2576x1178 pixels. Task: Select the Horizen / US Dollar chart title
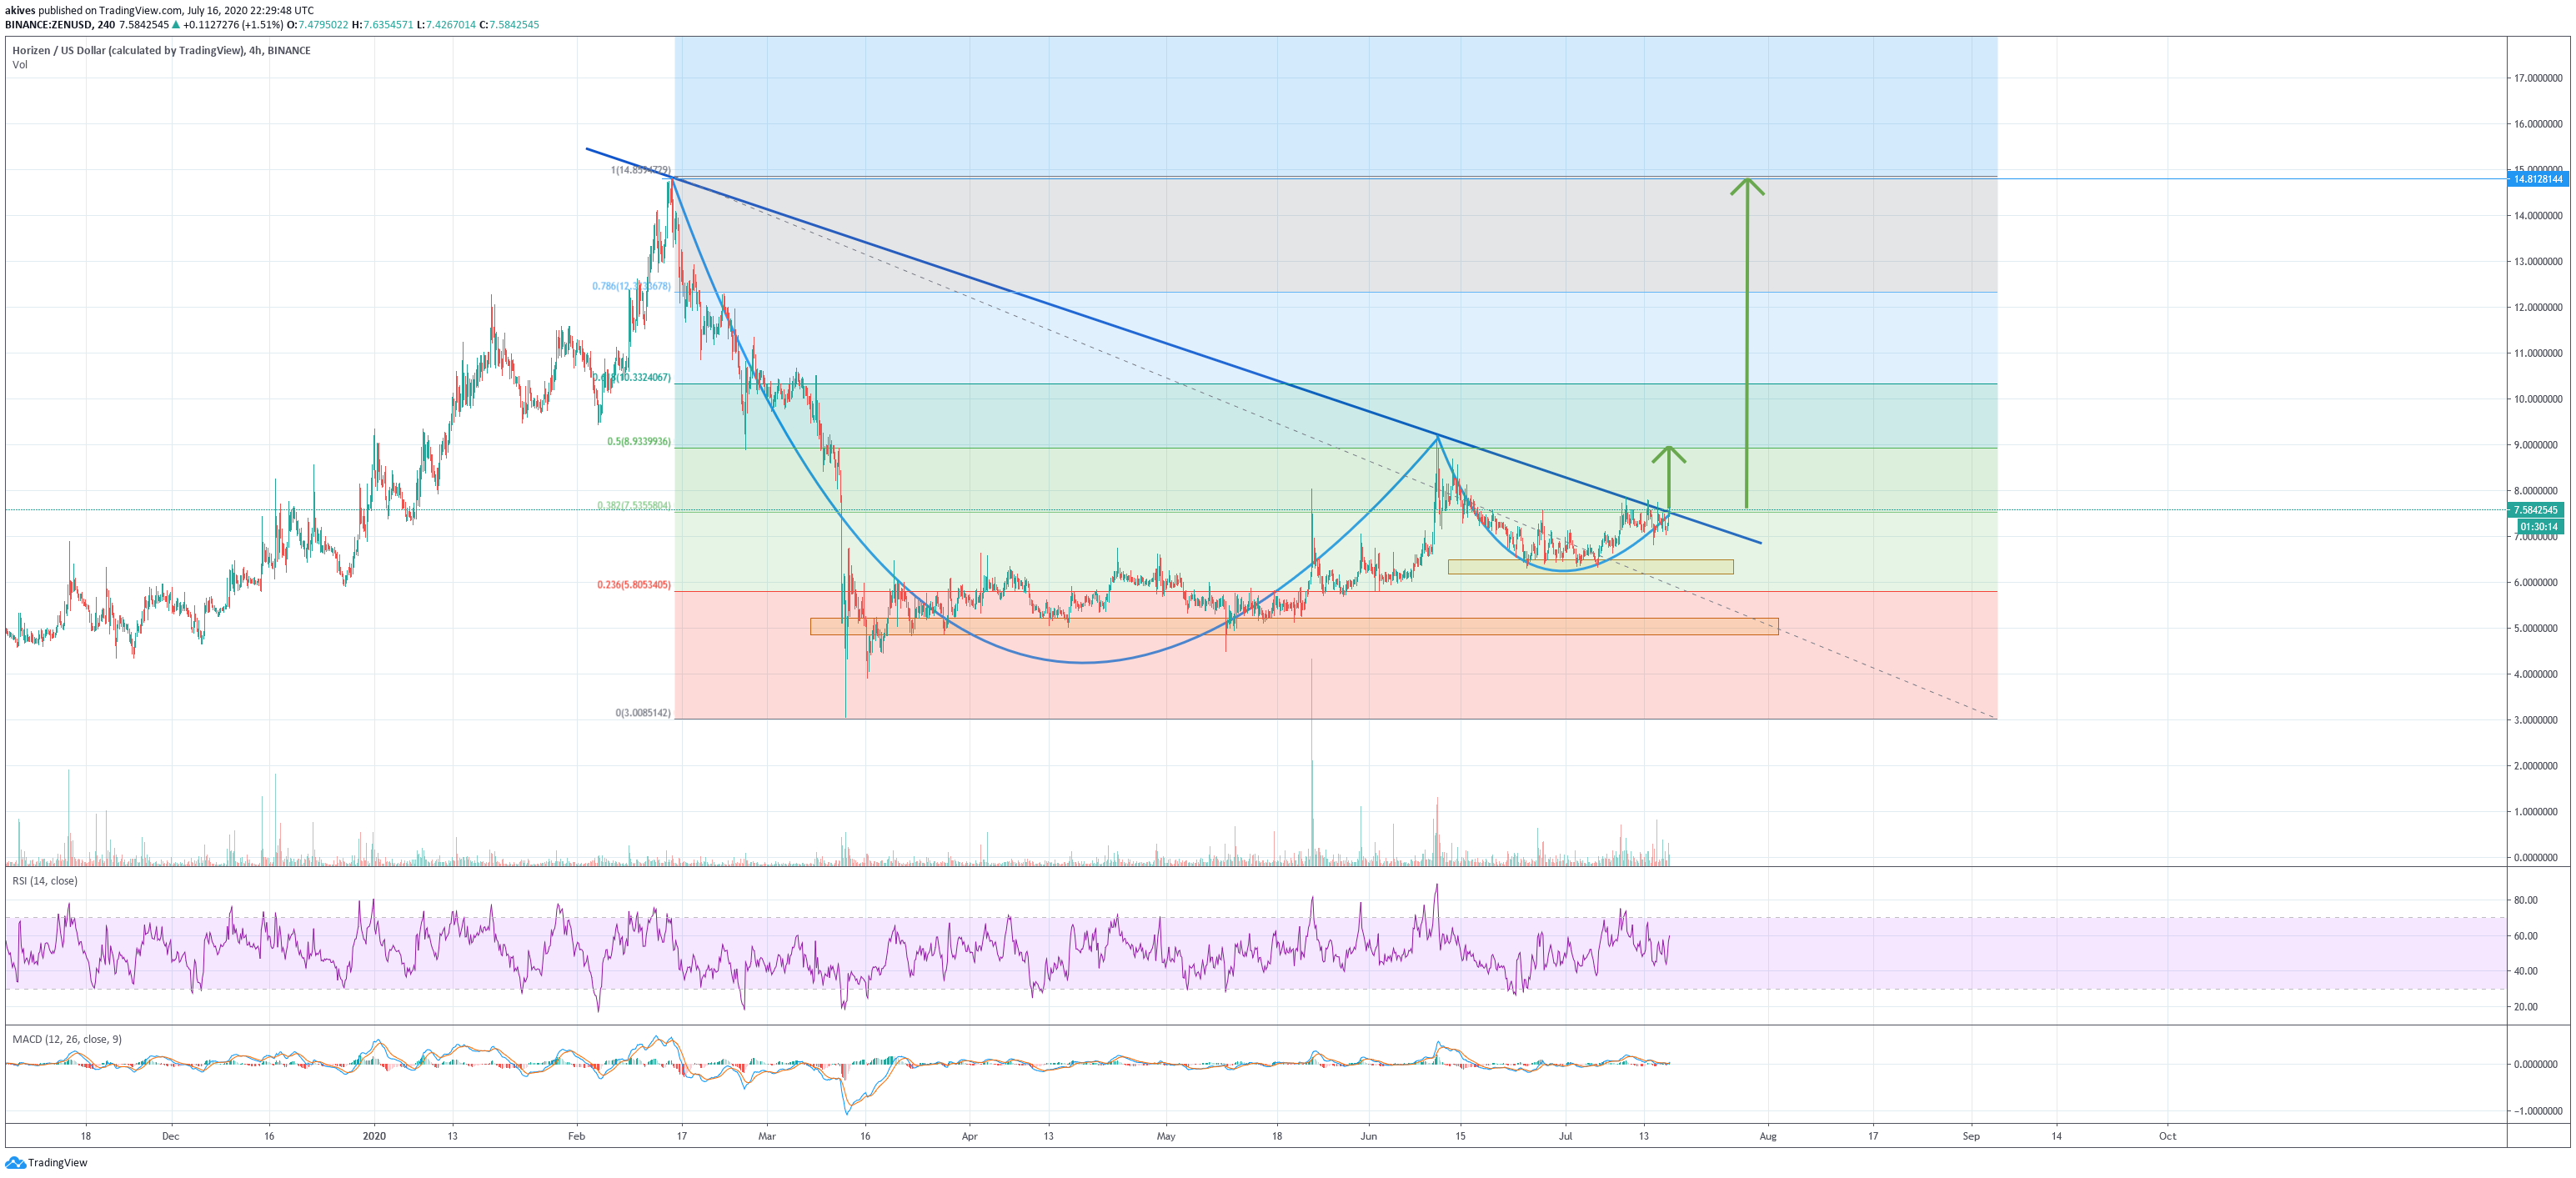coord(161,50)
